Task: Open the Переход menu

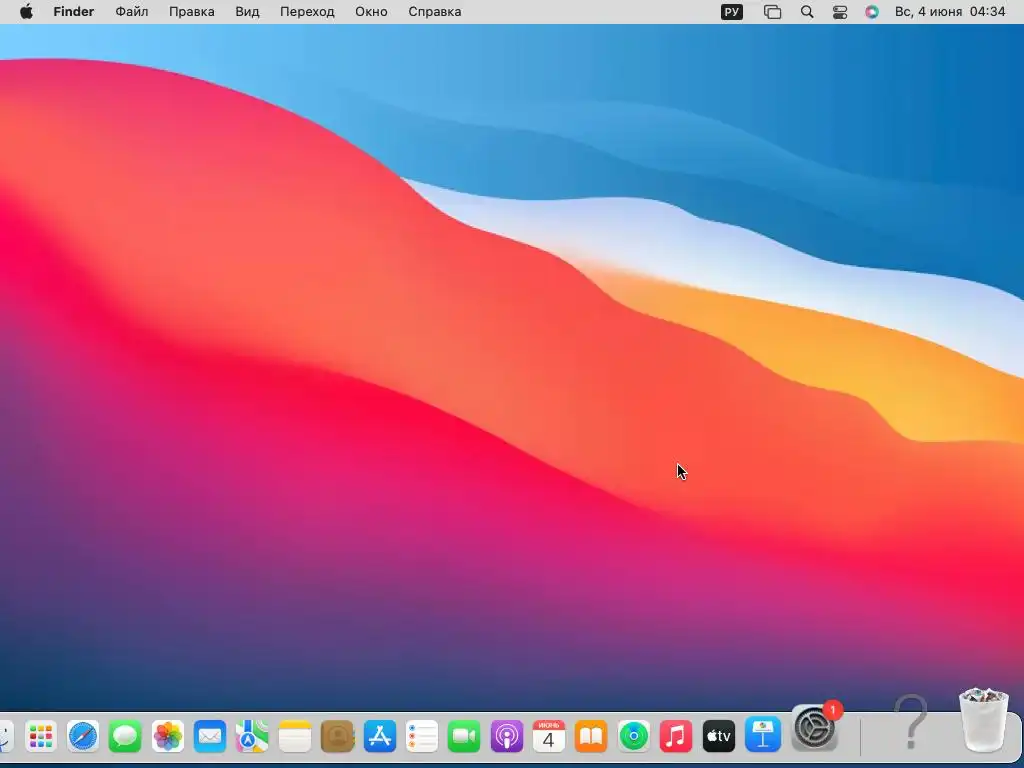Action: pos(308,12)
